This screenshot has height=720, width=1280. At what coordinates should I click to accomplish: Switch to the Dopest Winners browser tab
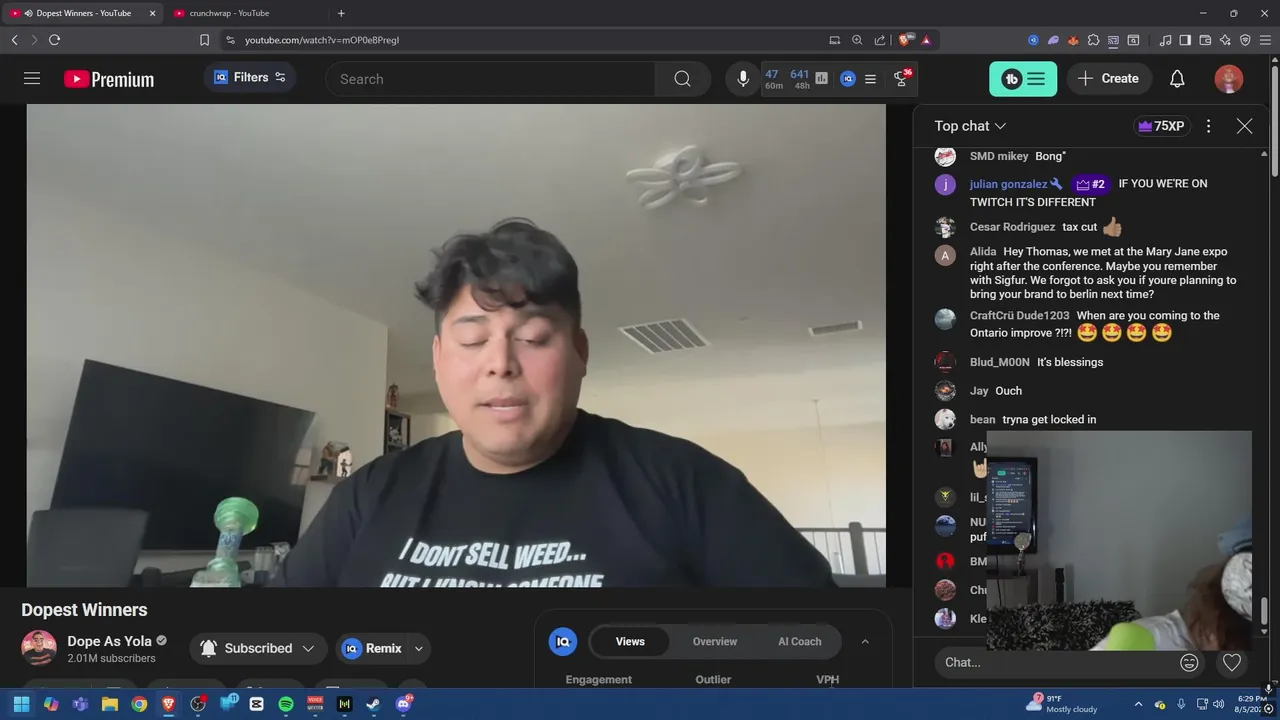click(x=84, y=13)
